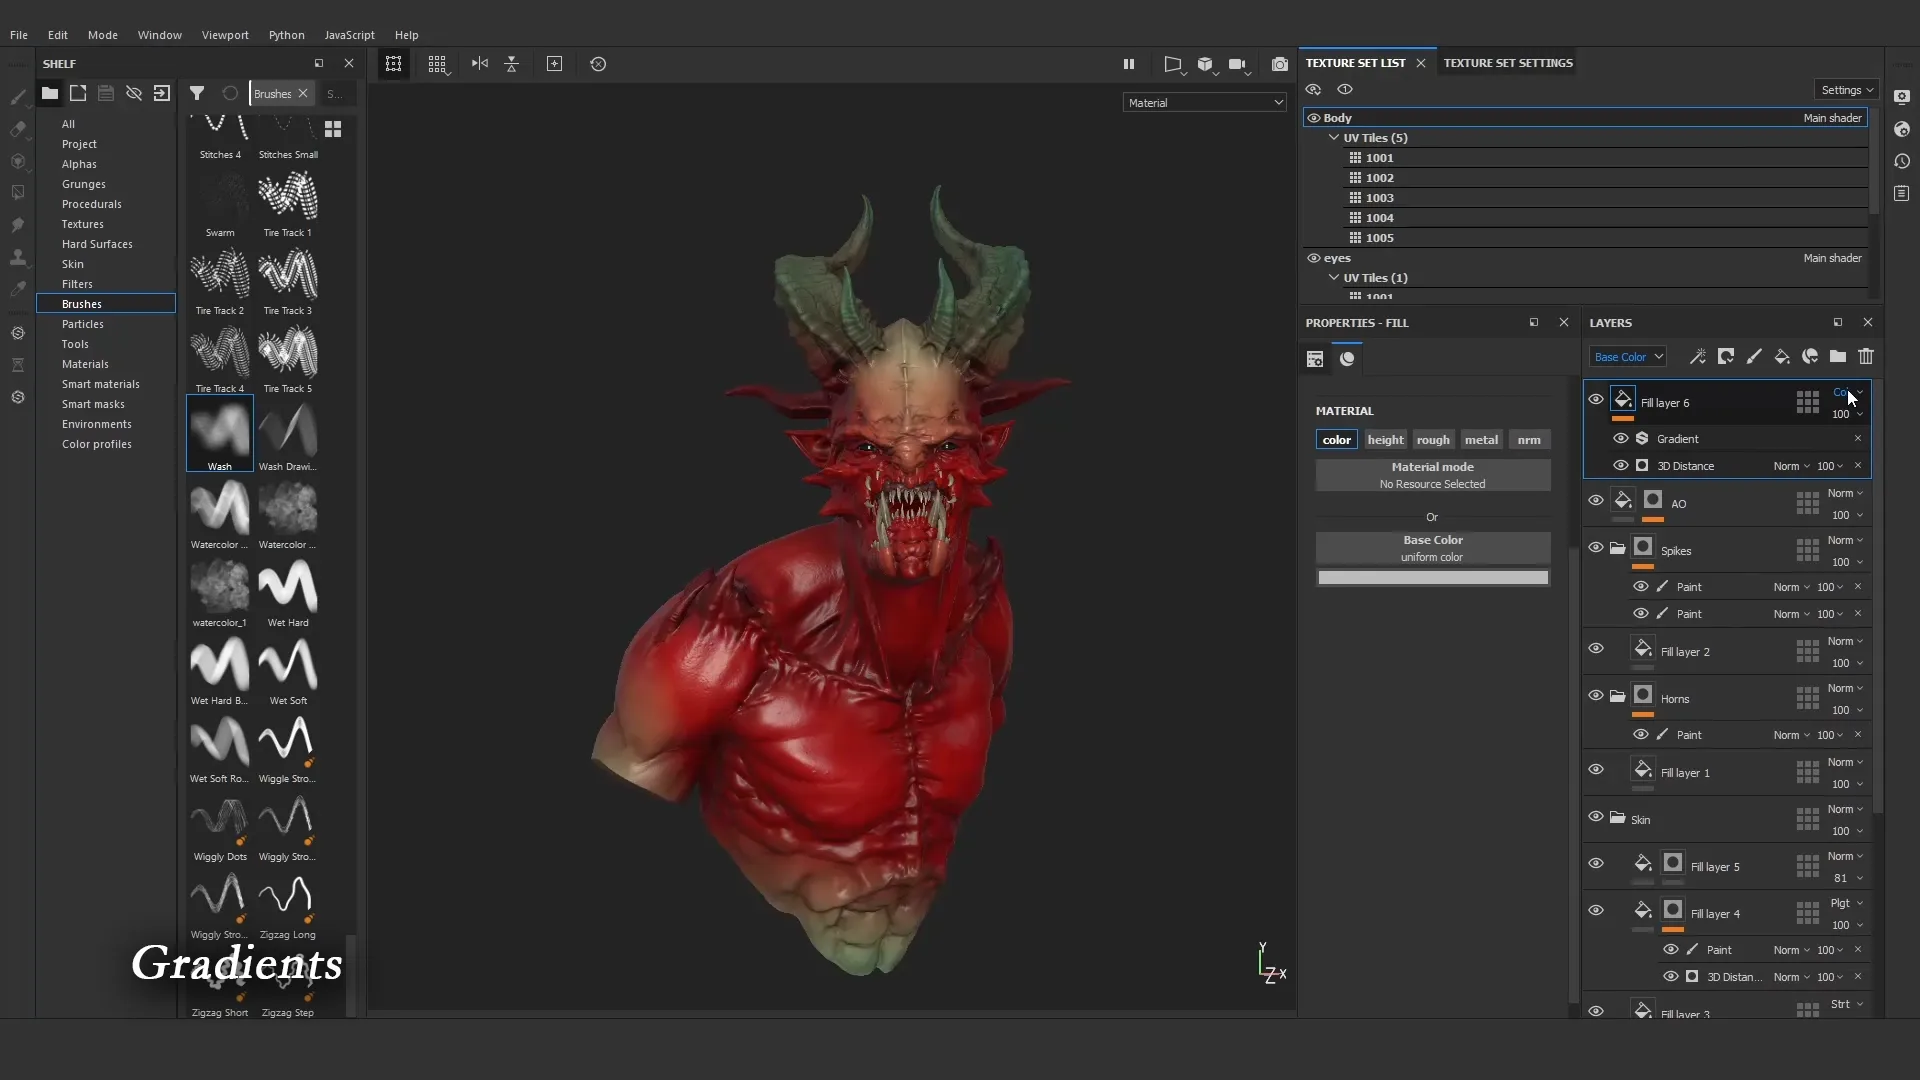Screen dimensions: 1920x1080
Task: Add a new fill layer in the Layers panel
Action: pyautogui.click(x=1783, y=357)
